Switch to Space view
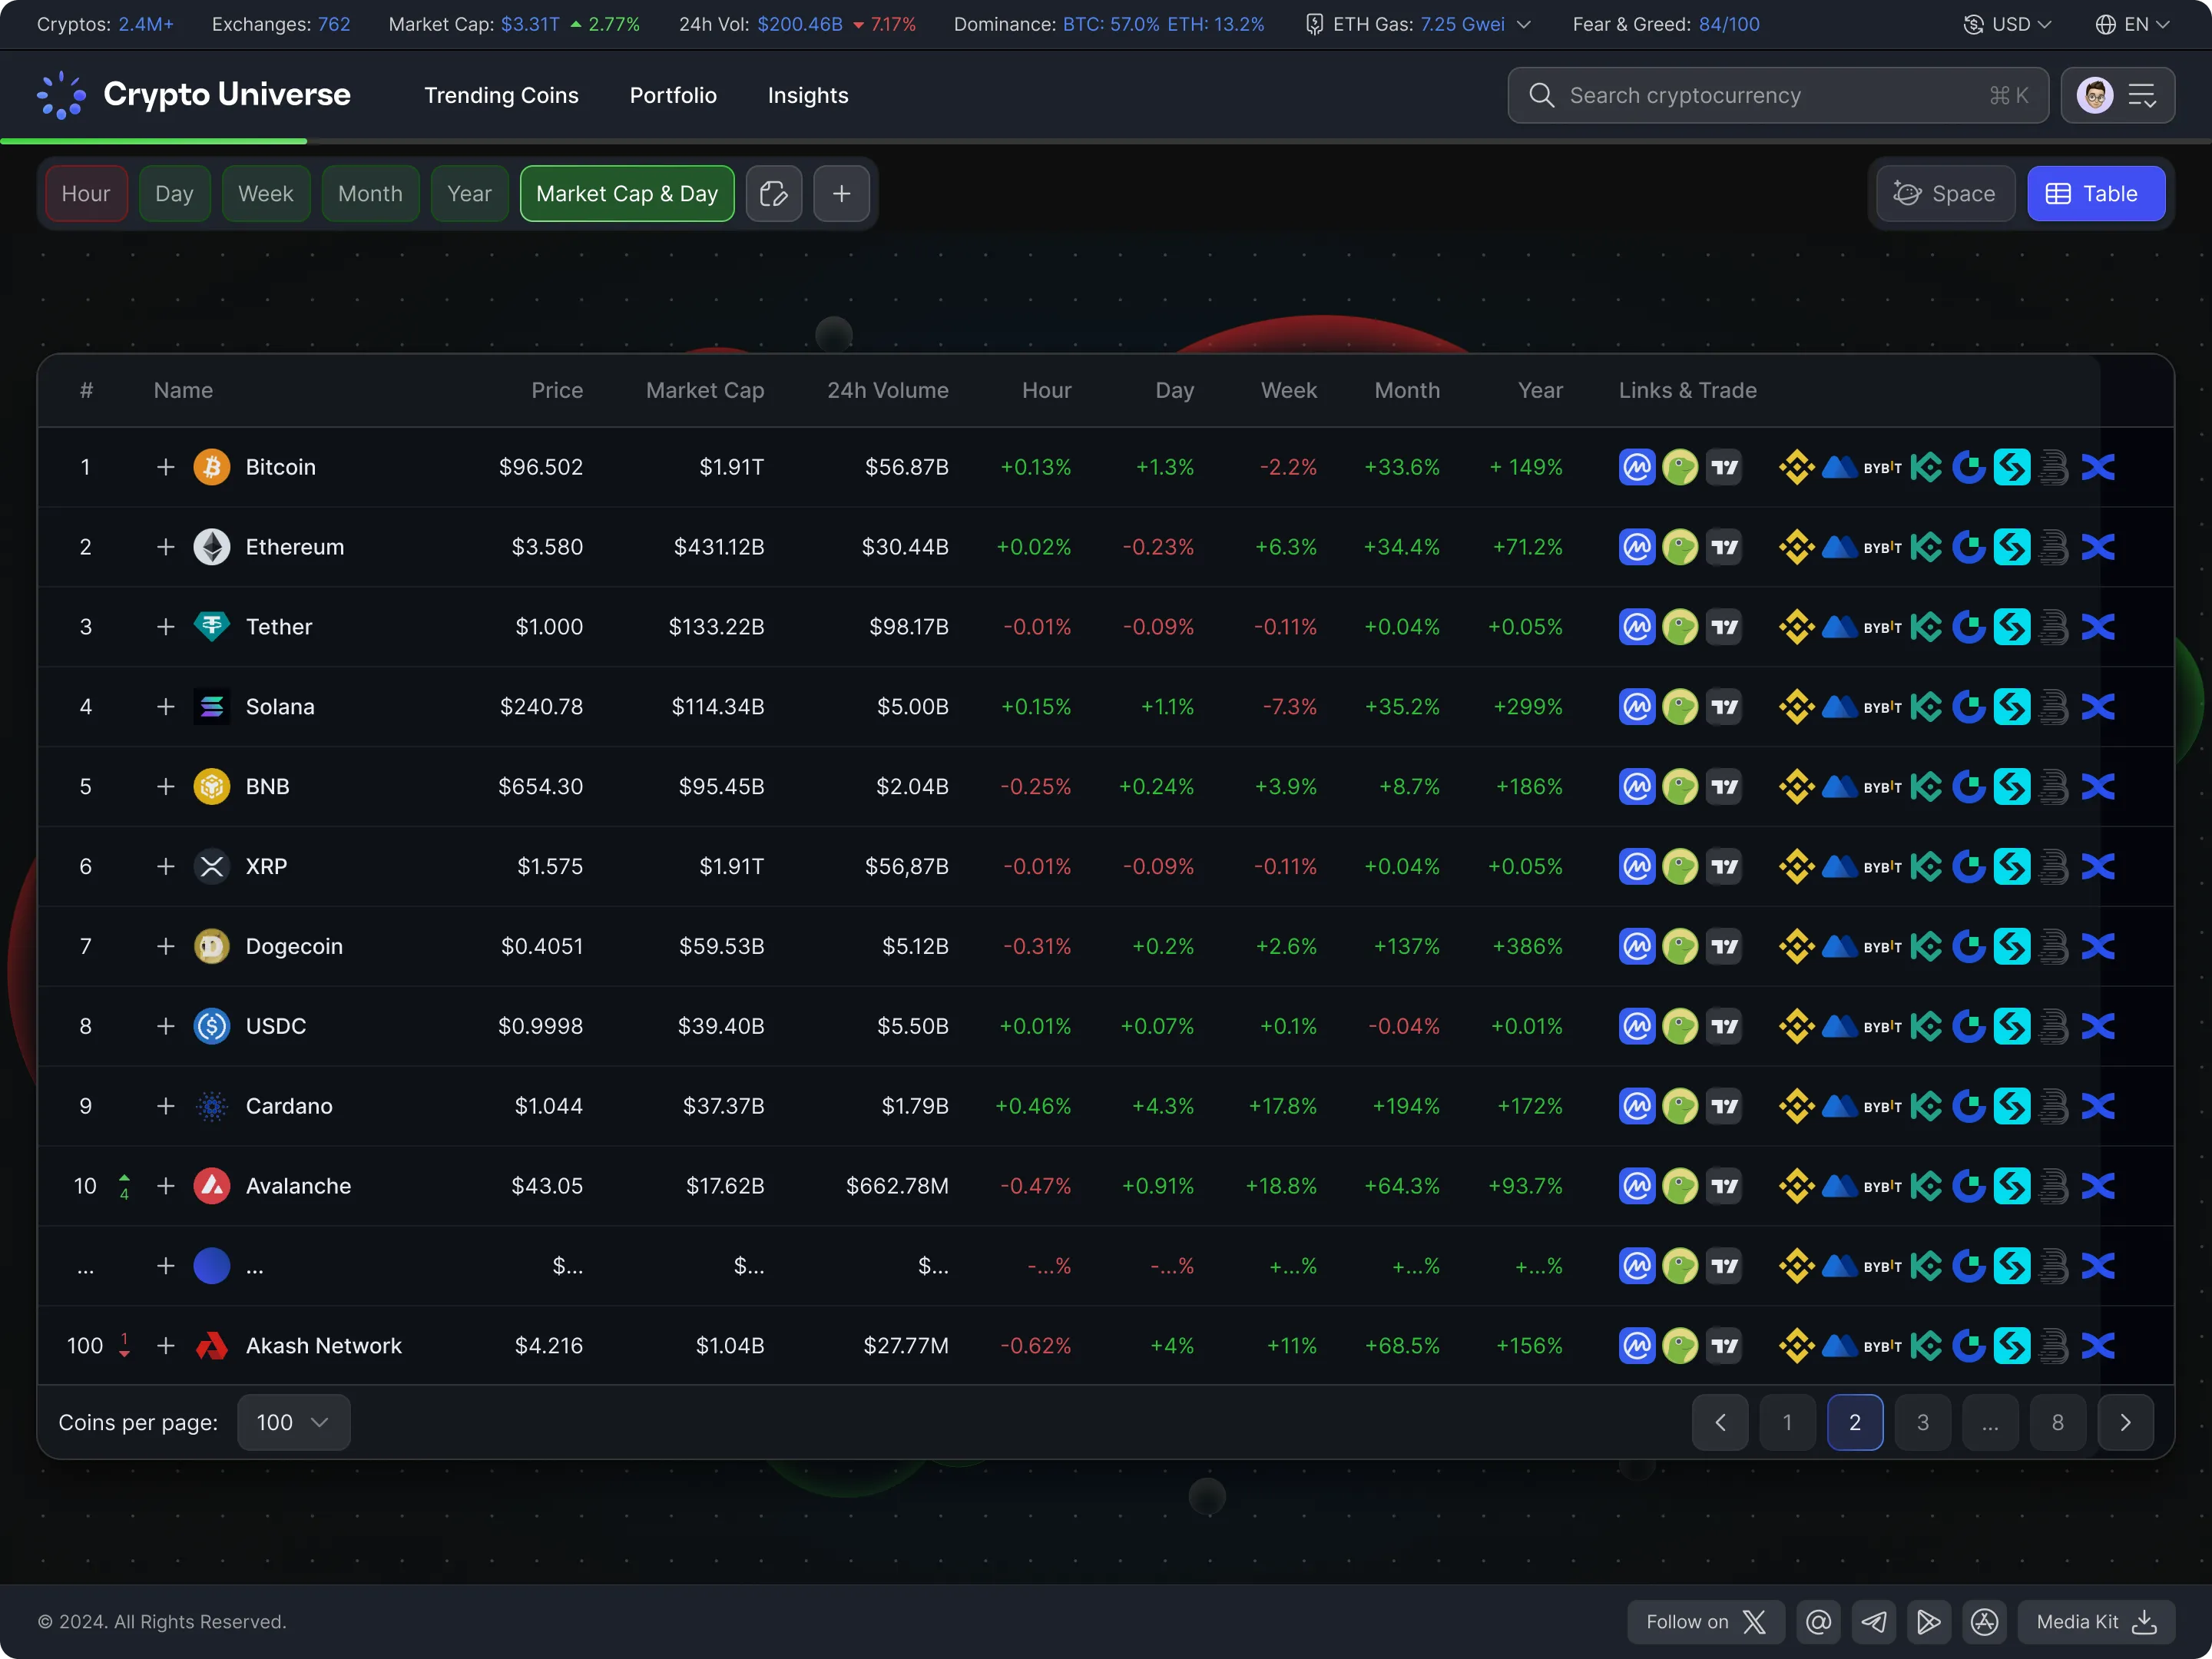Image resolution: width=2212 pixels, height=1659 pixels. click(x=1945, y=194)
